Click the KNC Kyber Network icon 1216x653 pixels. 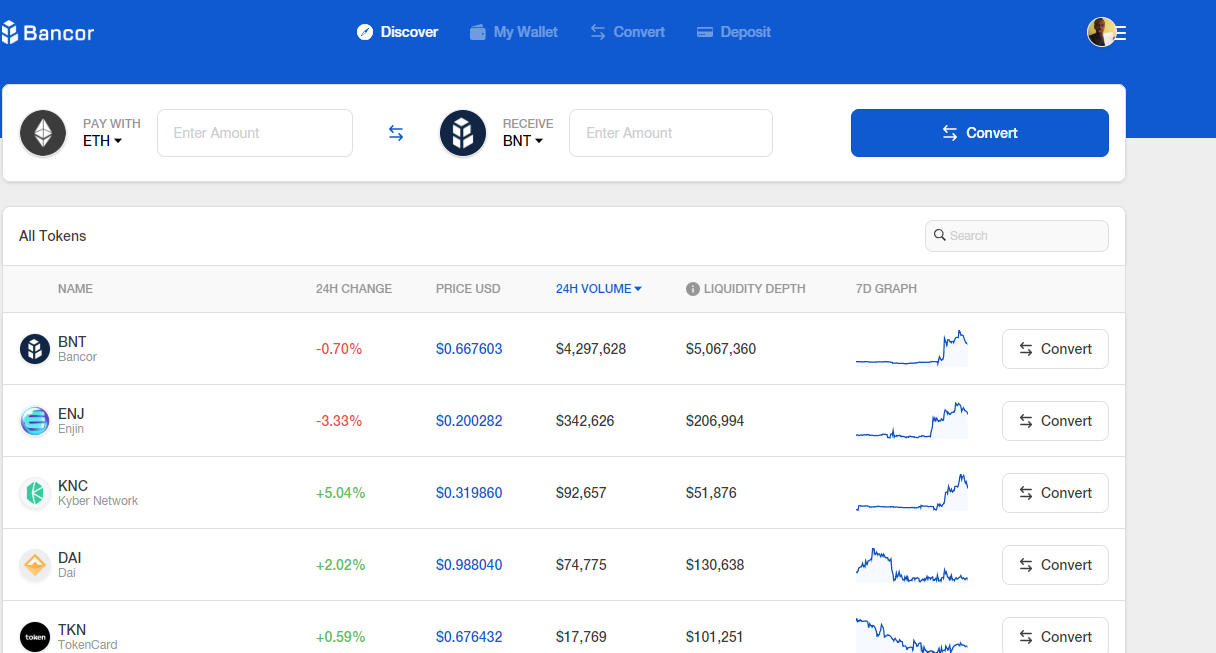[35, 493]
